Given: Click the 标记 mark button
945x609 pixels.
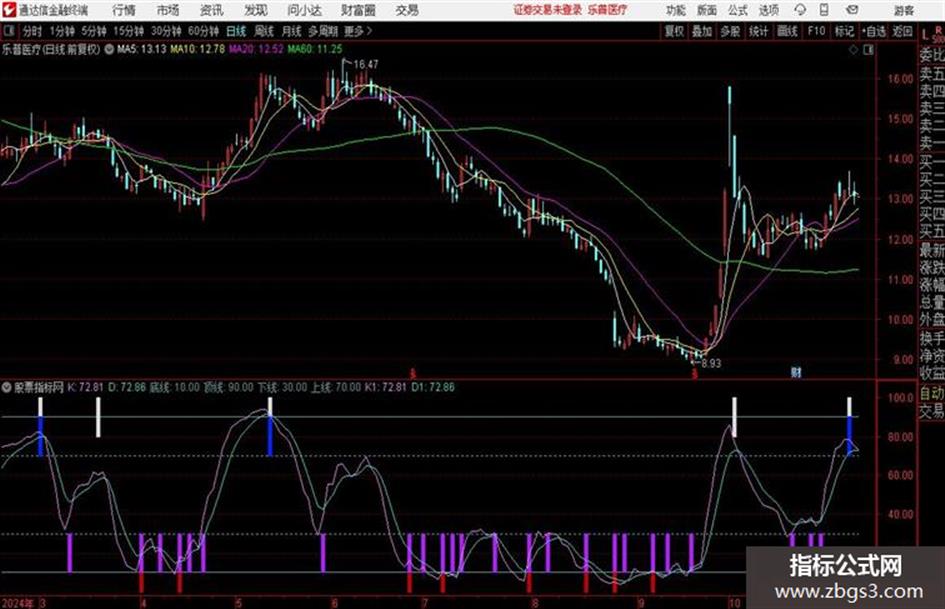Looking at the screenshot, I should point(844,31).
